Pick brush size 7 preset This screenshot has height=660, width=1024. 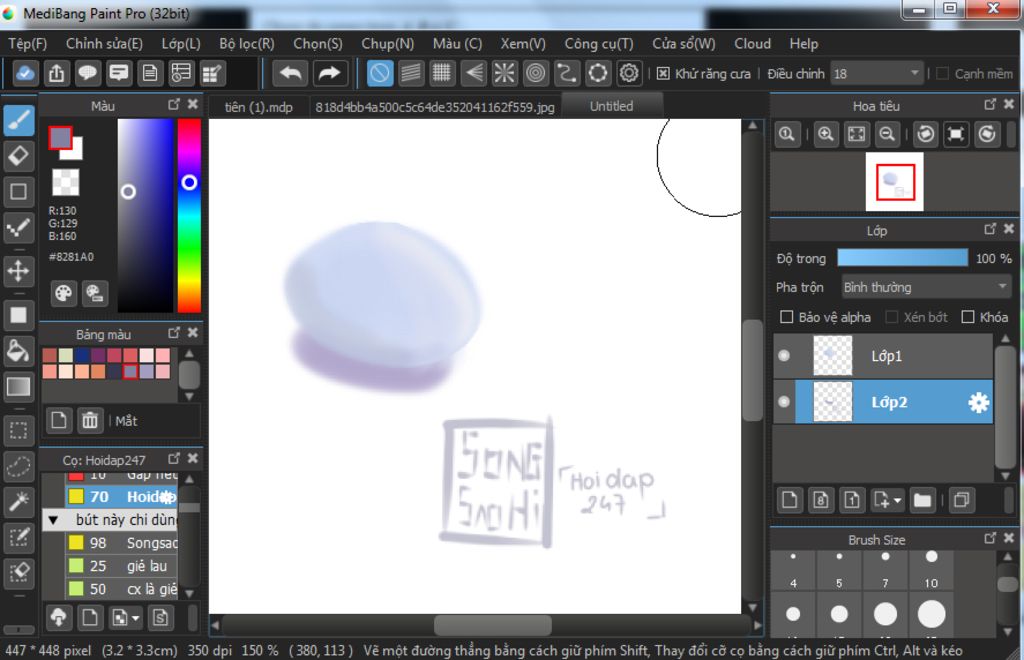click(x=885, y=569)
